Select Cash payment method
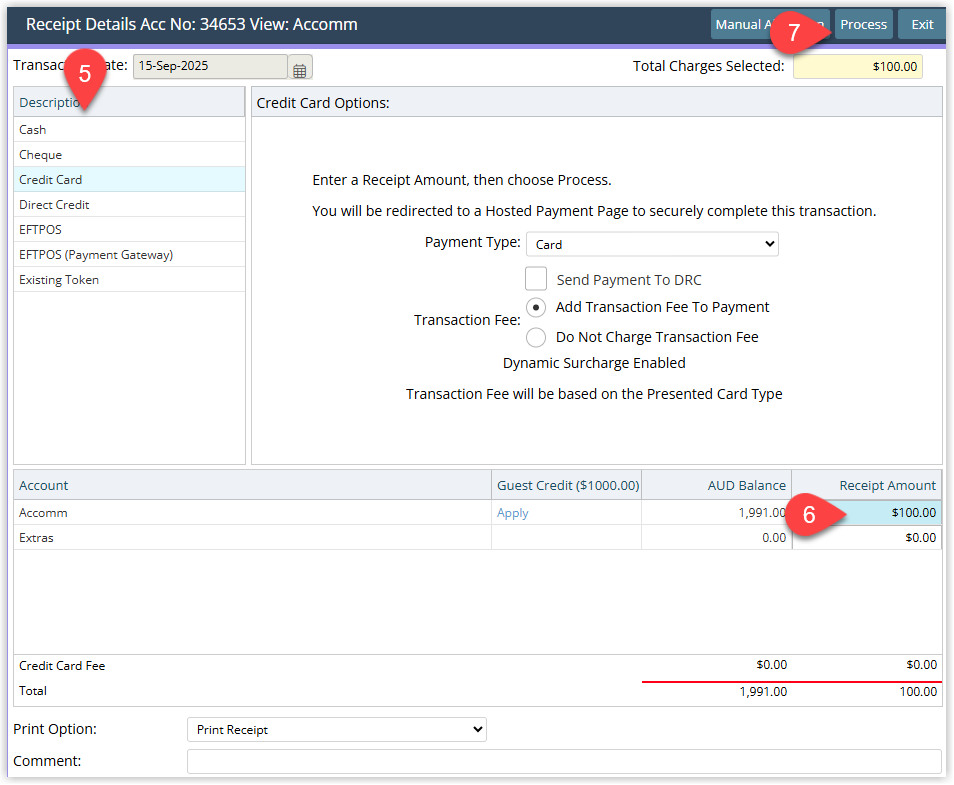The height and width of the screenshot is (785, 954). pos(130,130)
